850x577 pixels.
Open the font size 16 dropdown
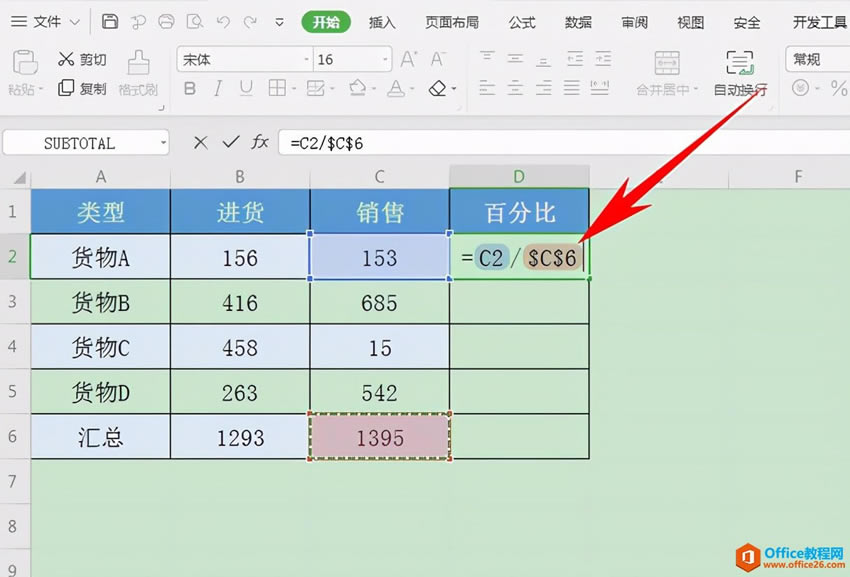(385, 60)
